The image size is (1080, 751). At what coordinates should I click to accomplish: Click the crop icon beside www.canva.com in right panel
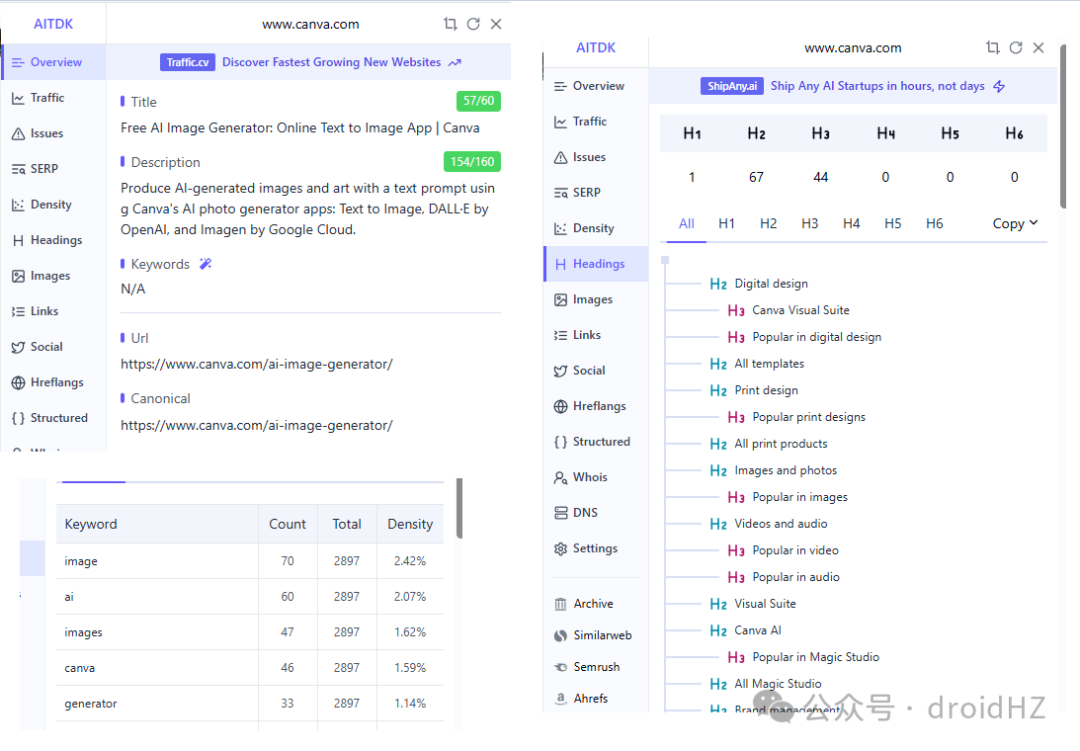pos(993,48)
